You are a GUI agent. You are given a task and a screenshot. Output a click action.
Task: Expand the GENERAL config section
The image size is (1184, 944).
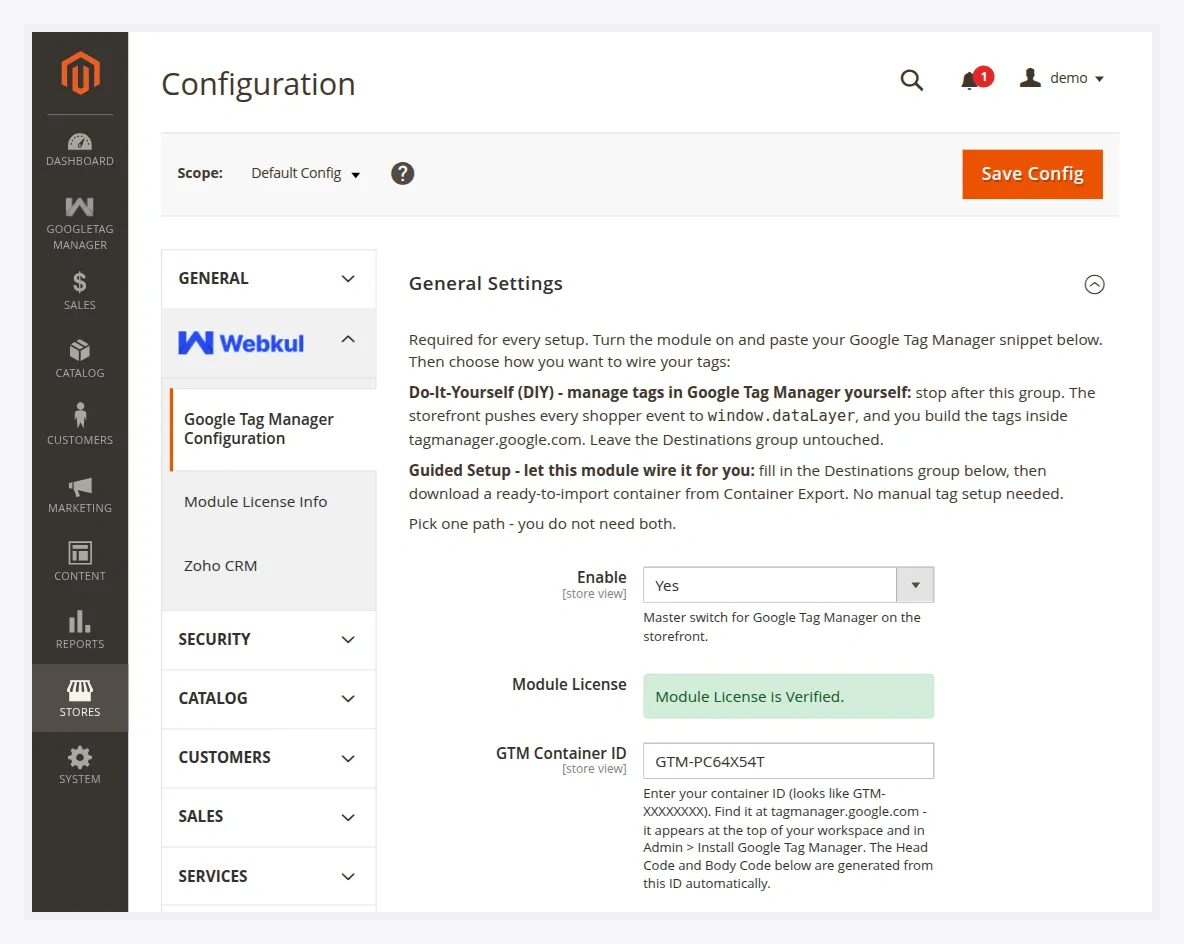coord(269,279)
